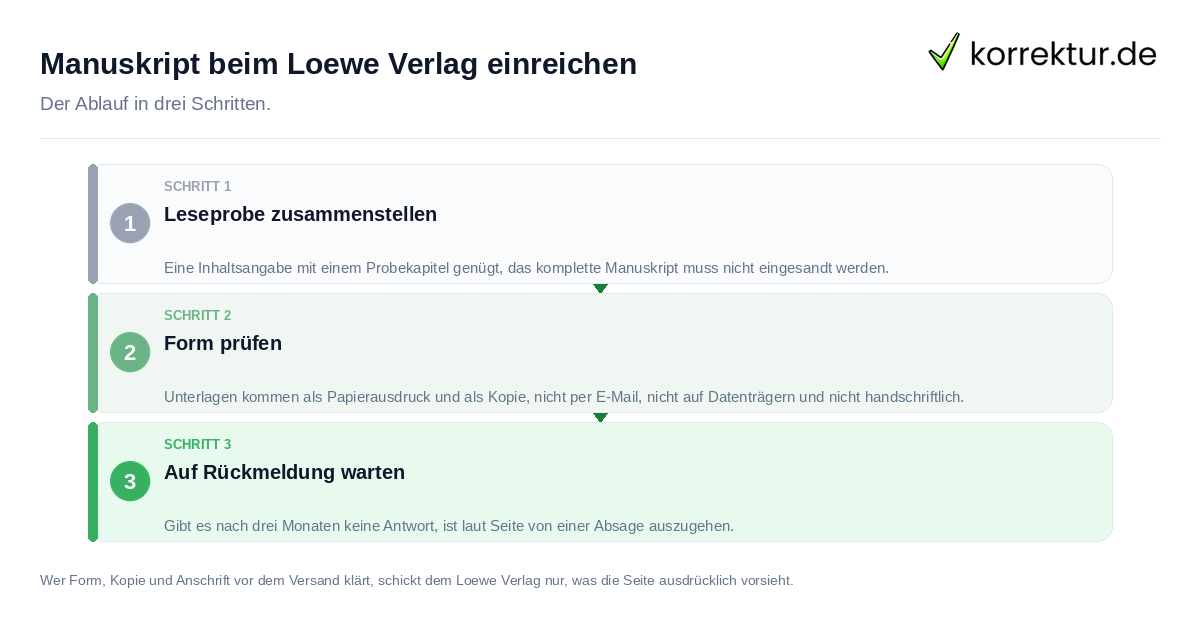The height and width of the screenshot is (630, 1200).
Task: Click the footer note starting 'Wer Form, Kopie'
Action: tap(417, 580)
